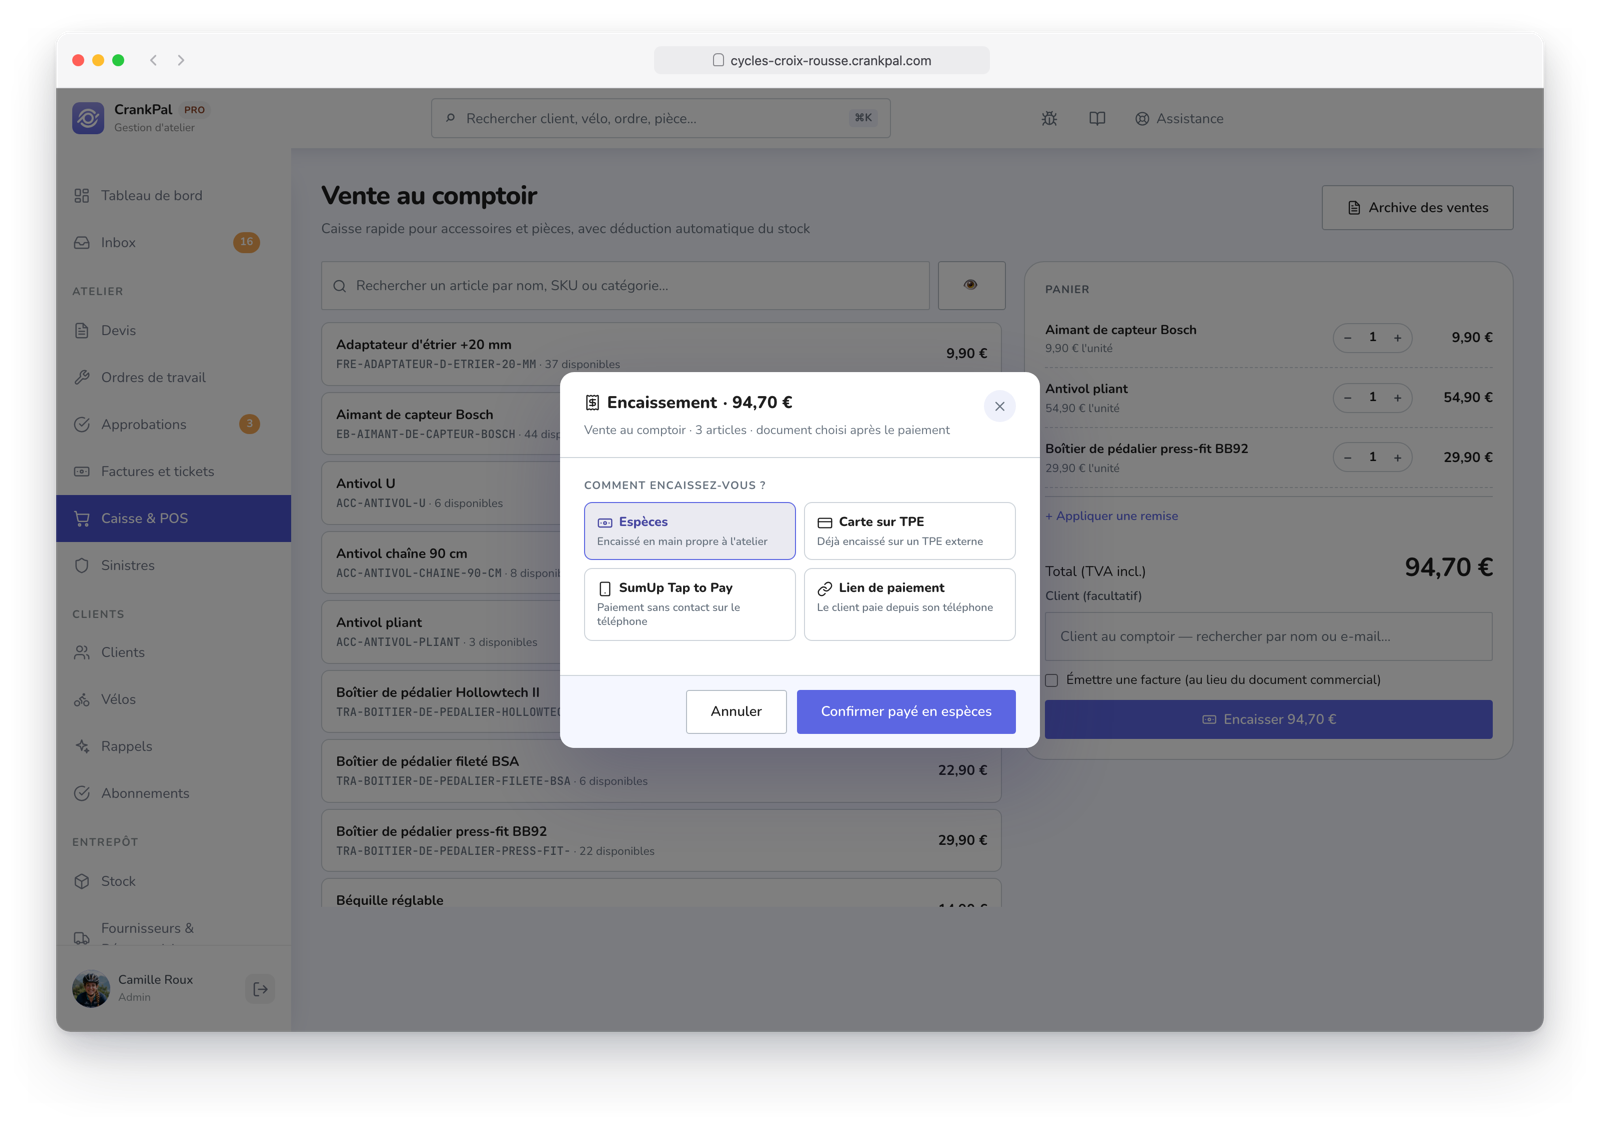Click the article search field

tap(625, 286)
